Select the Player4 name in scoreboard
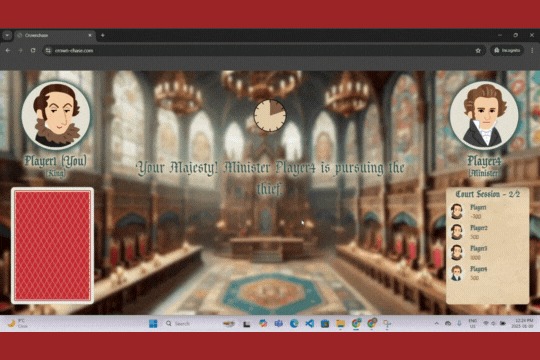This screenshot has width=540, height=360. tap(479, 269)
